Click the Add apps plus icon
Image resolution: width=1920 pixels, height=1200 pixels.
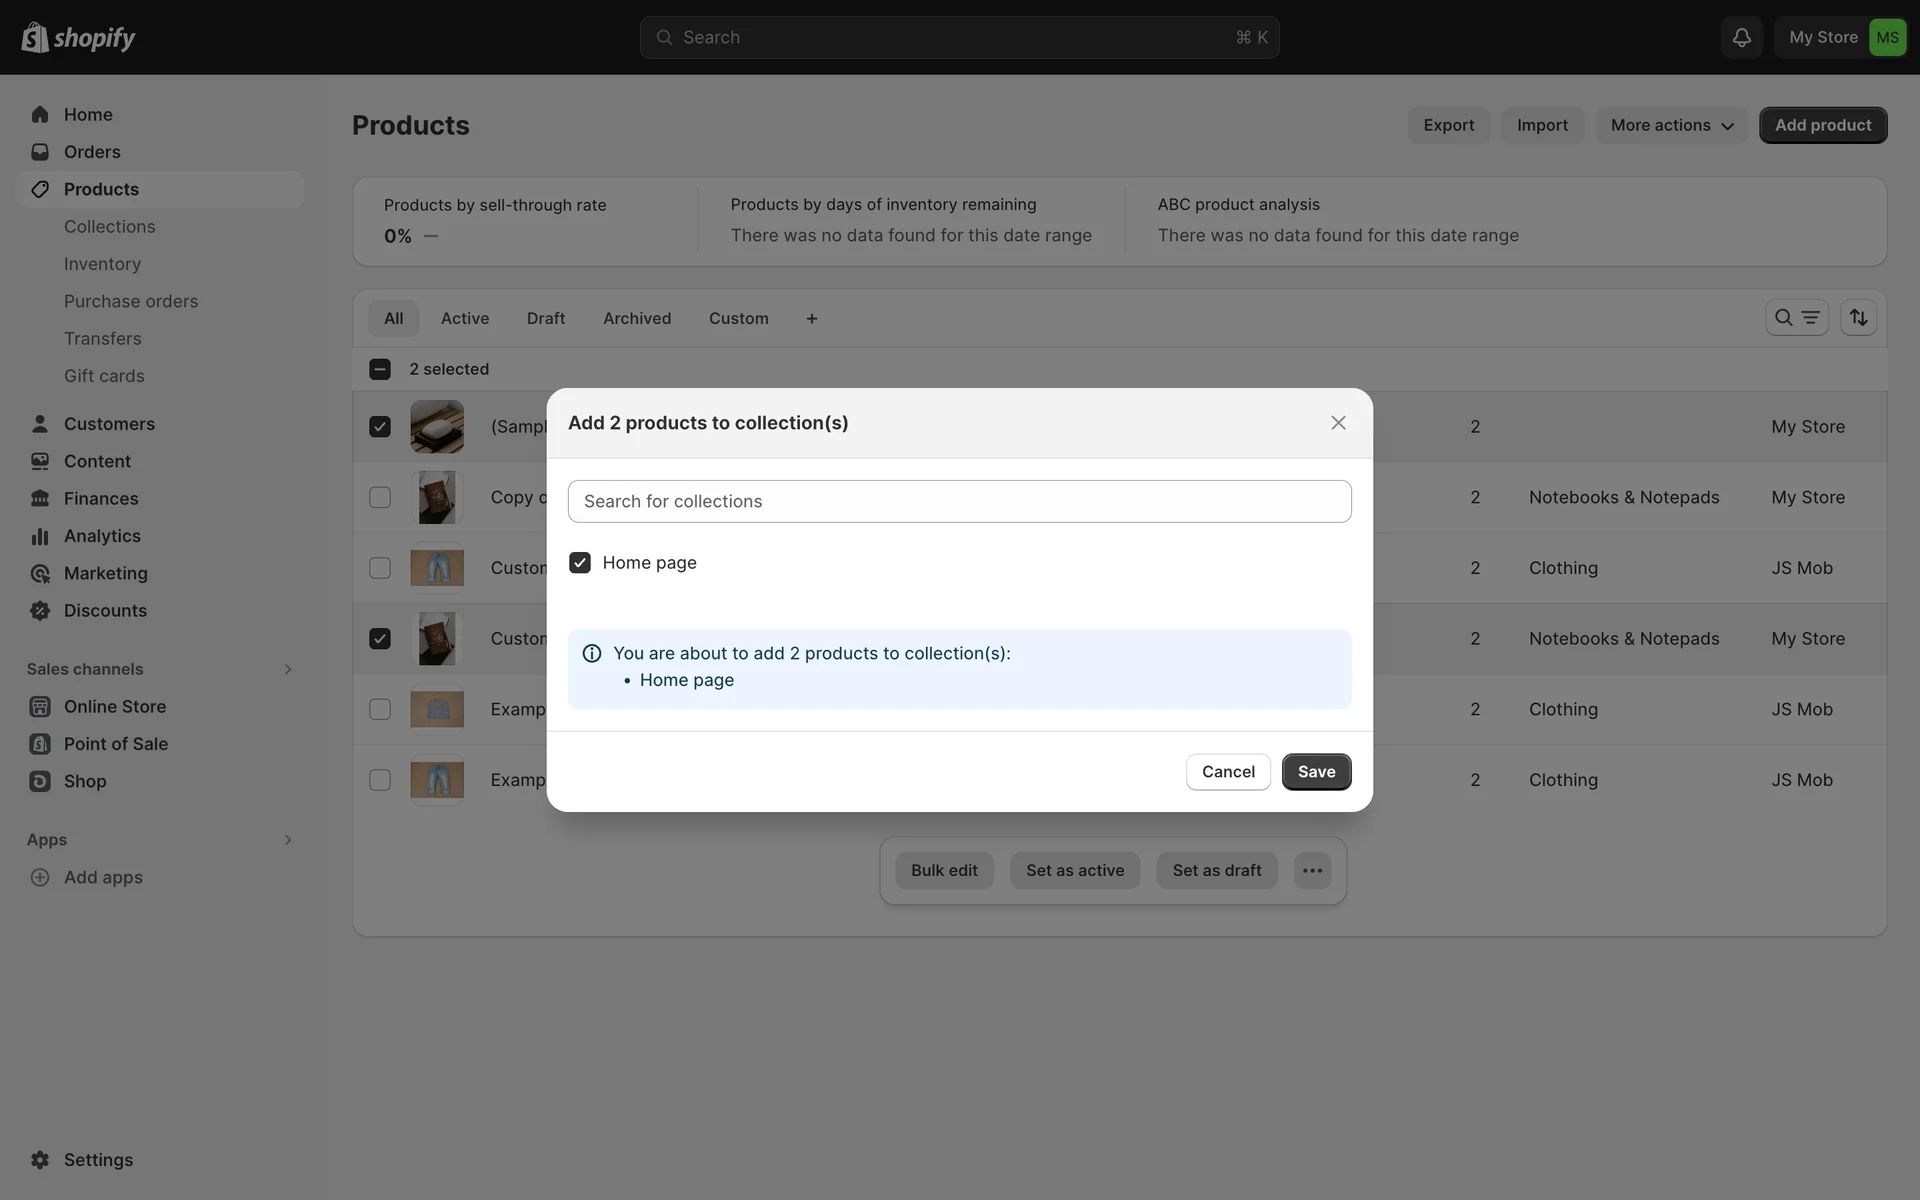[x=40, y=877]
